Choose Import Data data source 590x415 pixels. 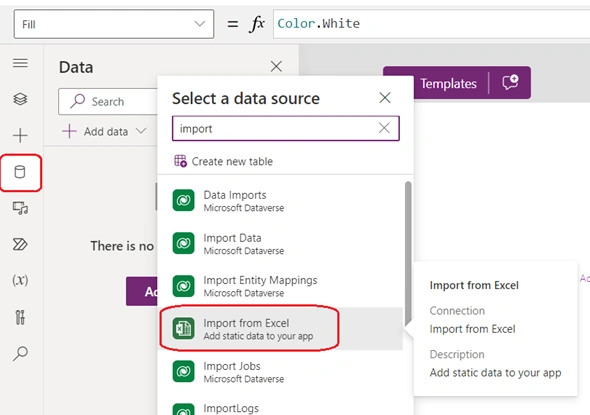pos(280,243)
